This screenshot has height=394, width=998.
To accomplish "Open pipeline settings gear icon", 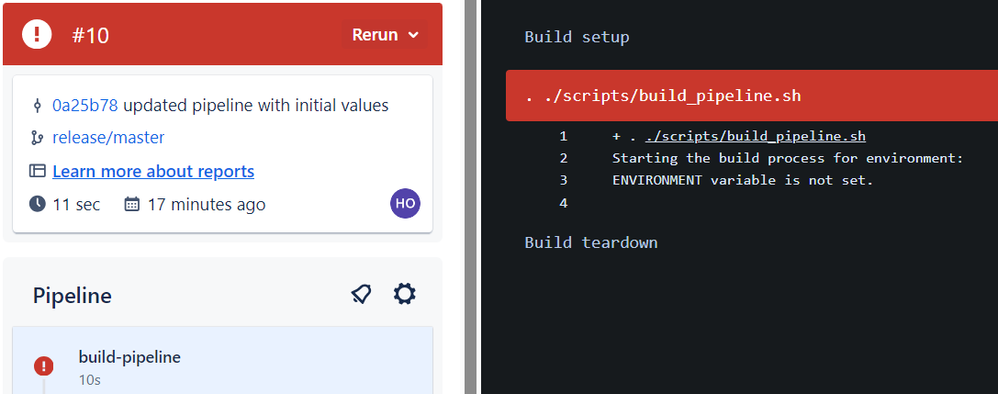I will (x=405, y=294).
